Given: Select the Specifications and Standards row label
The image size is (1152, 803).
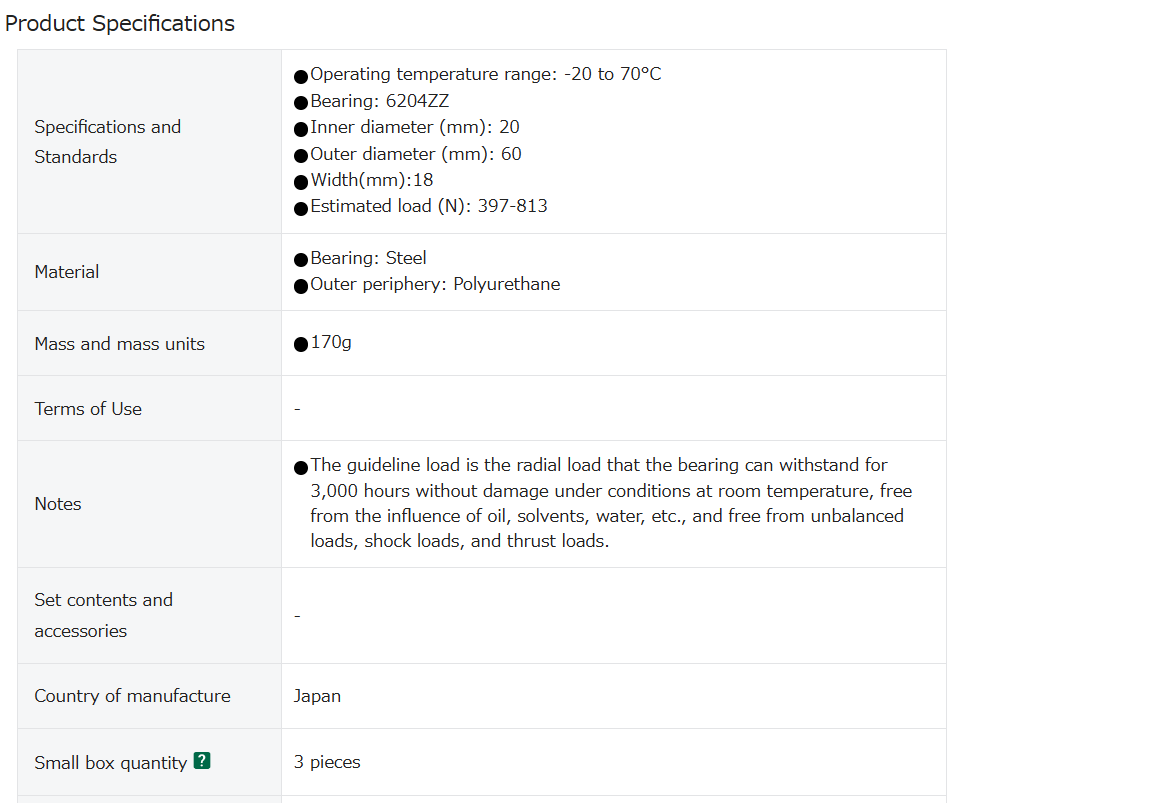Looking at the screenshot, I should [x=107, y=142].
